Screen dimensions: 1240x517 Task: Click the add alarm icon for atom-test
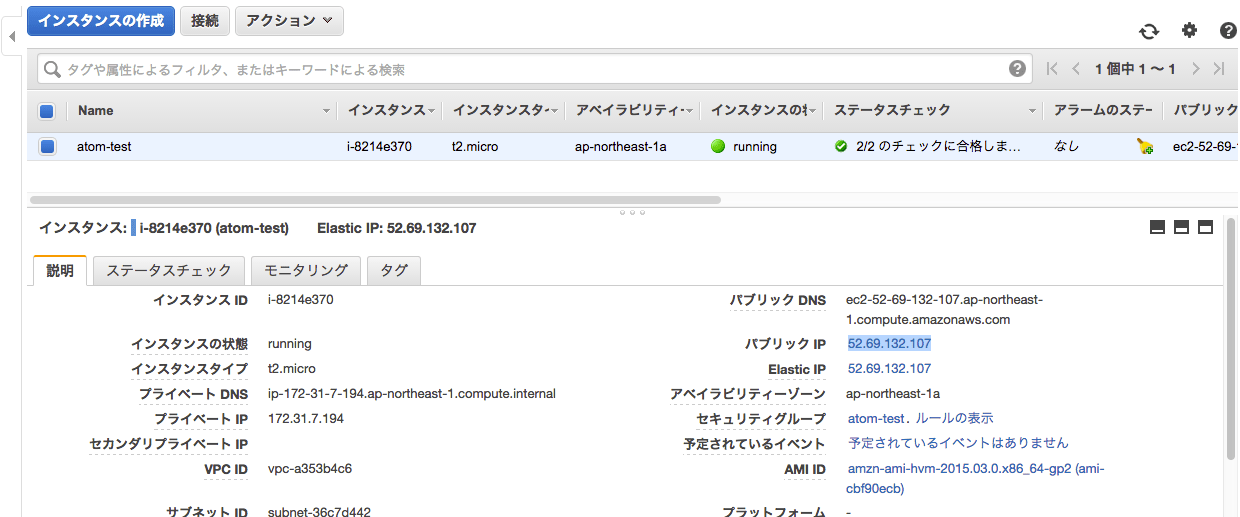1145,146
